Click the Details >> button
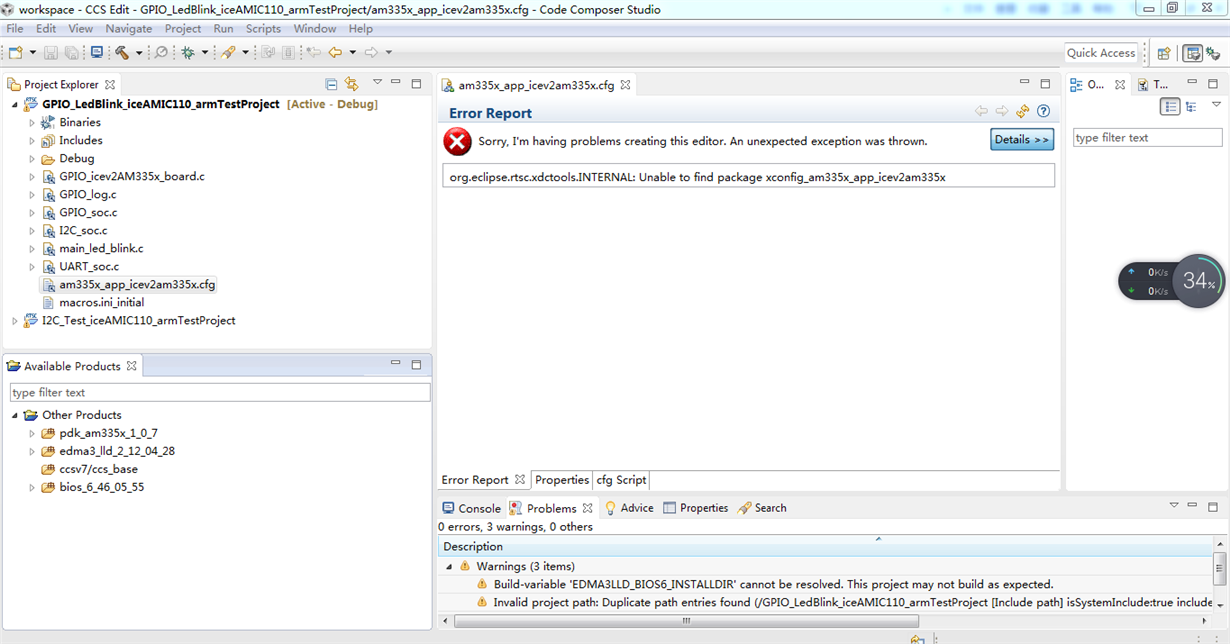 pos(1022,140)
